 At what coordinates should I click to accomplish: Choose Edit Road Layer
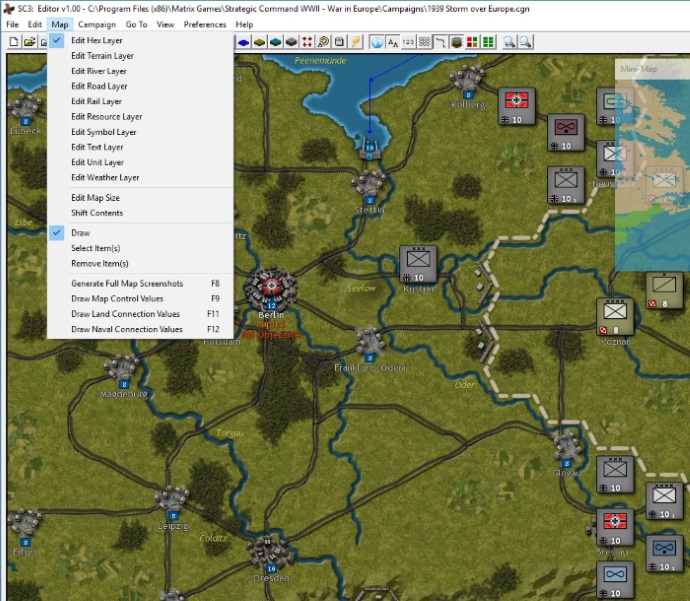[x=140, y=86]
